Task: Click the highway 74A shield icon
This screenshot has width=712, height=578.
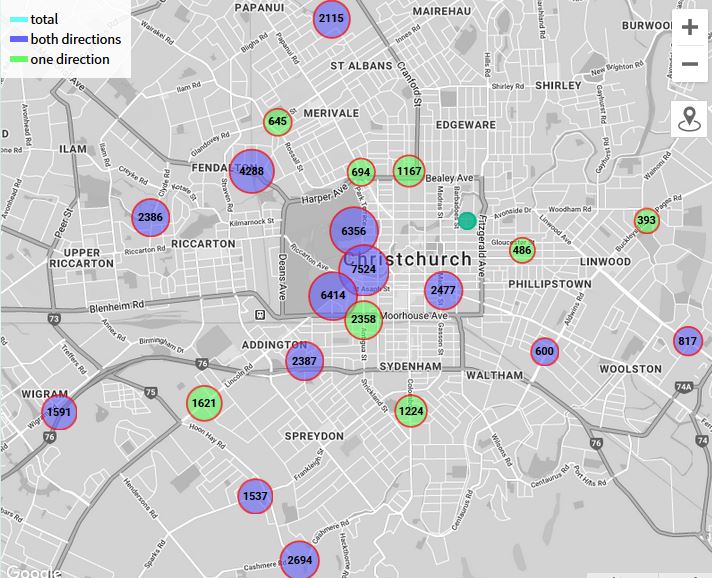Action: [x=683, y=387]
